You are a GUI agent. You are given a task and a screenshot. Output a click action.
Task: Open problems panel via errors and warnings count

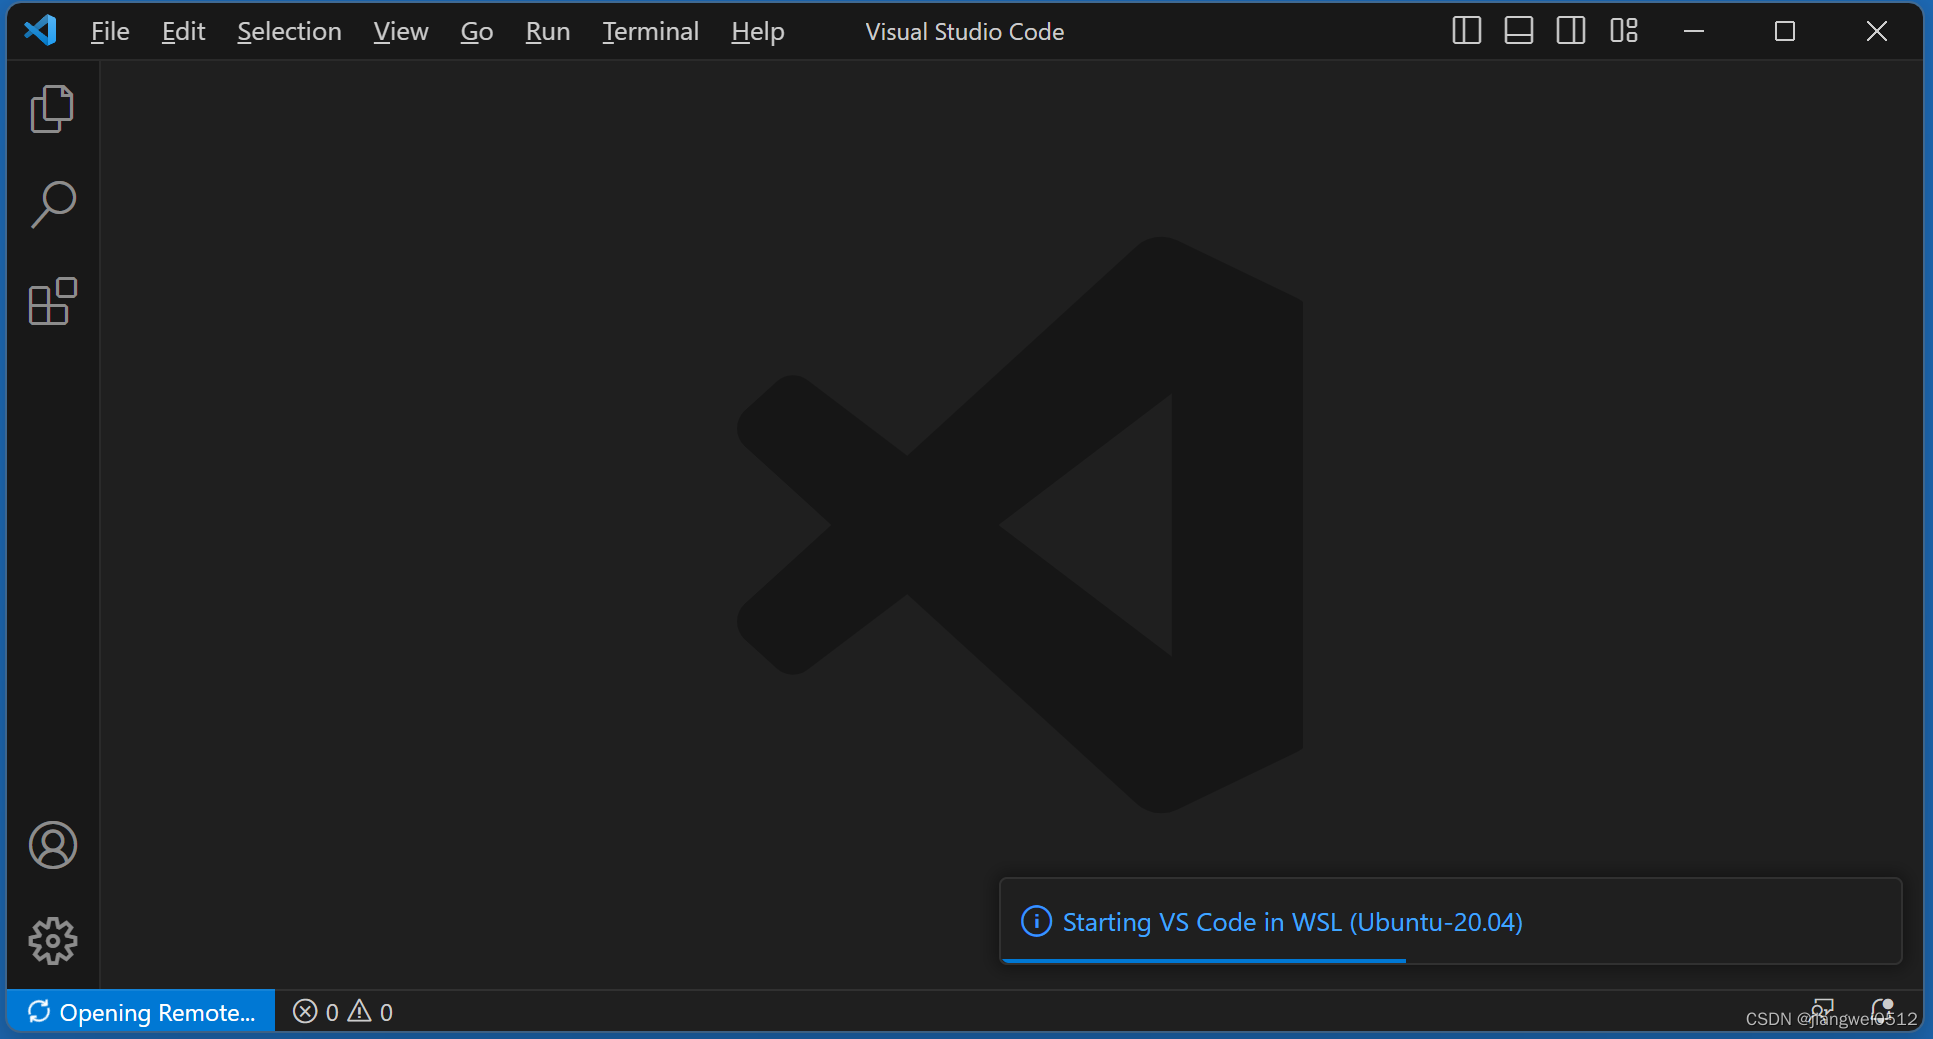343,1012
